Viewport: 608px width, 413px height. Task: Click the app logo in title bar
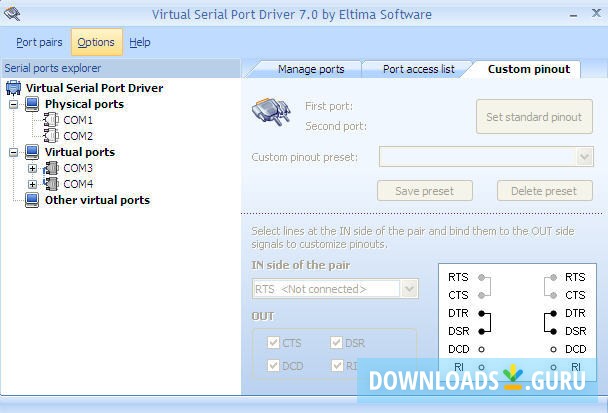(x=12, y=14)
